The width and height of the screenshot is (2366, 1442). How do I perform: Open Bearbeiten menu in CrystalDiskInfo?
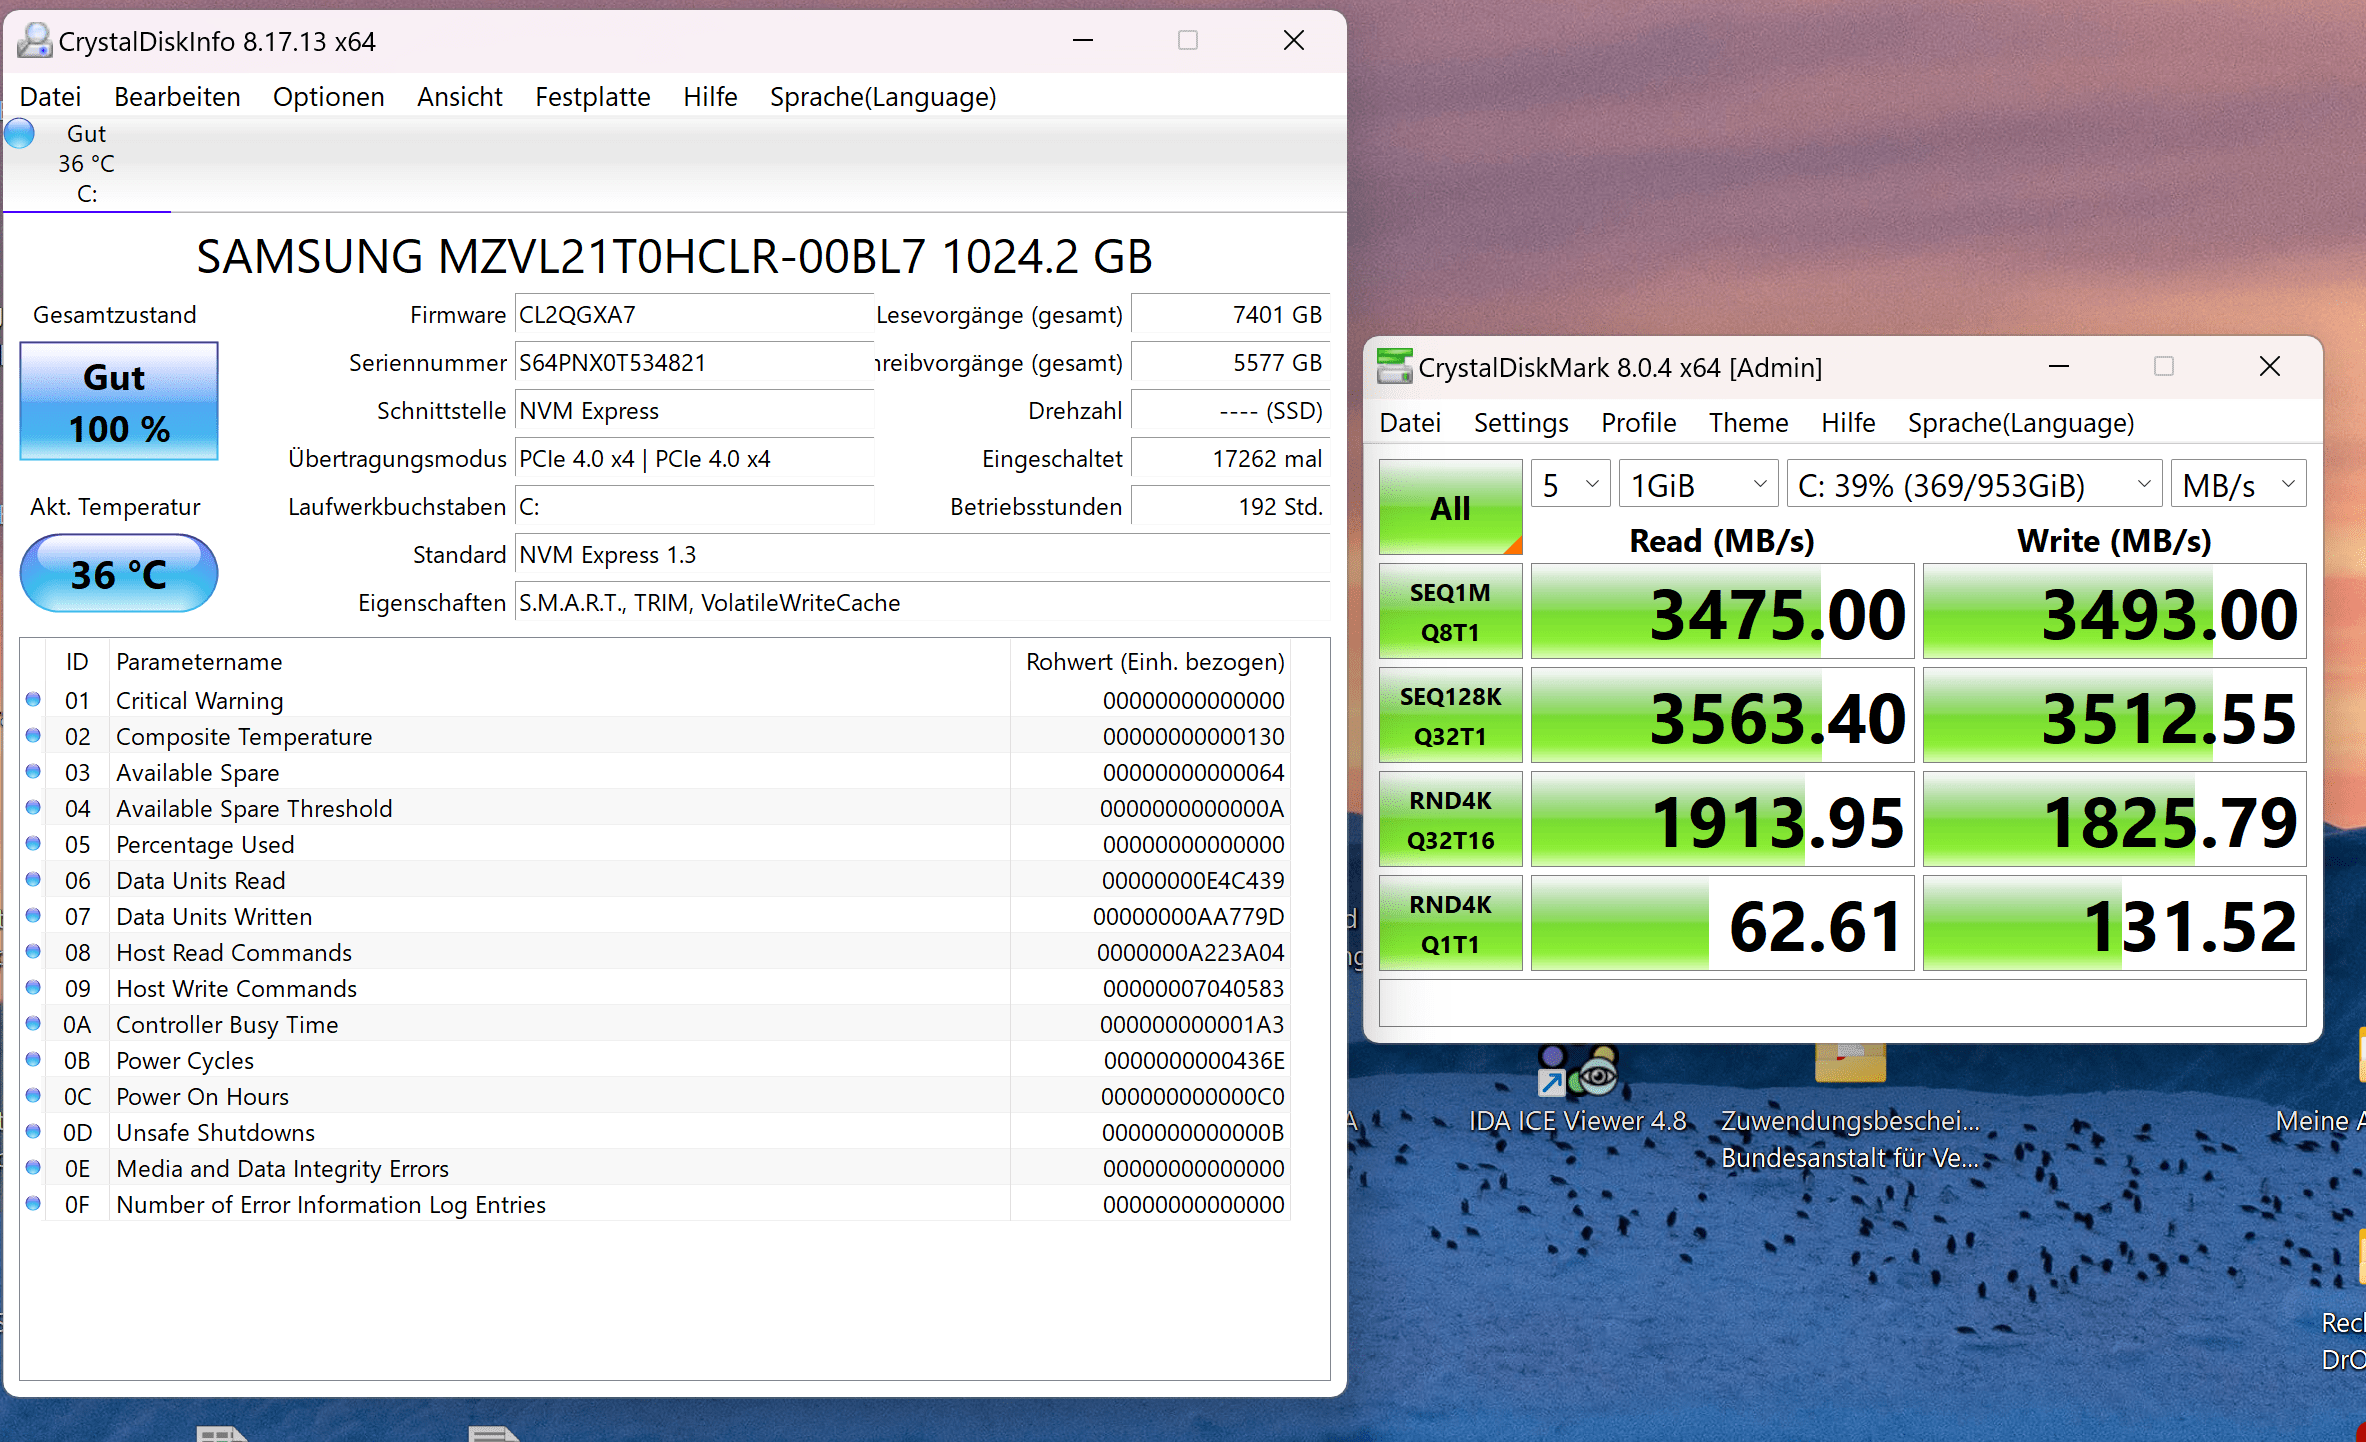[x=177, y=97]
